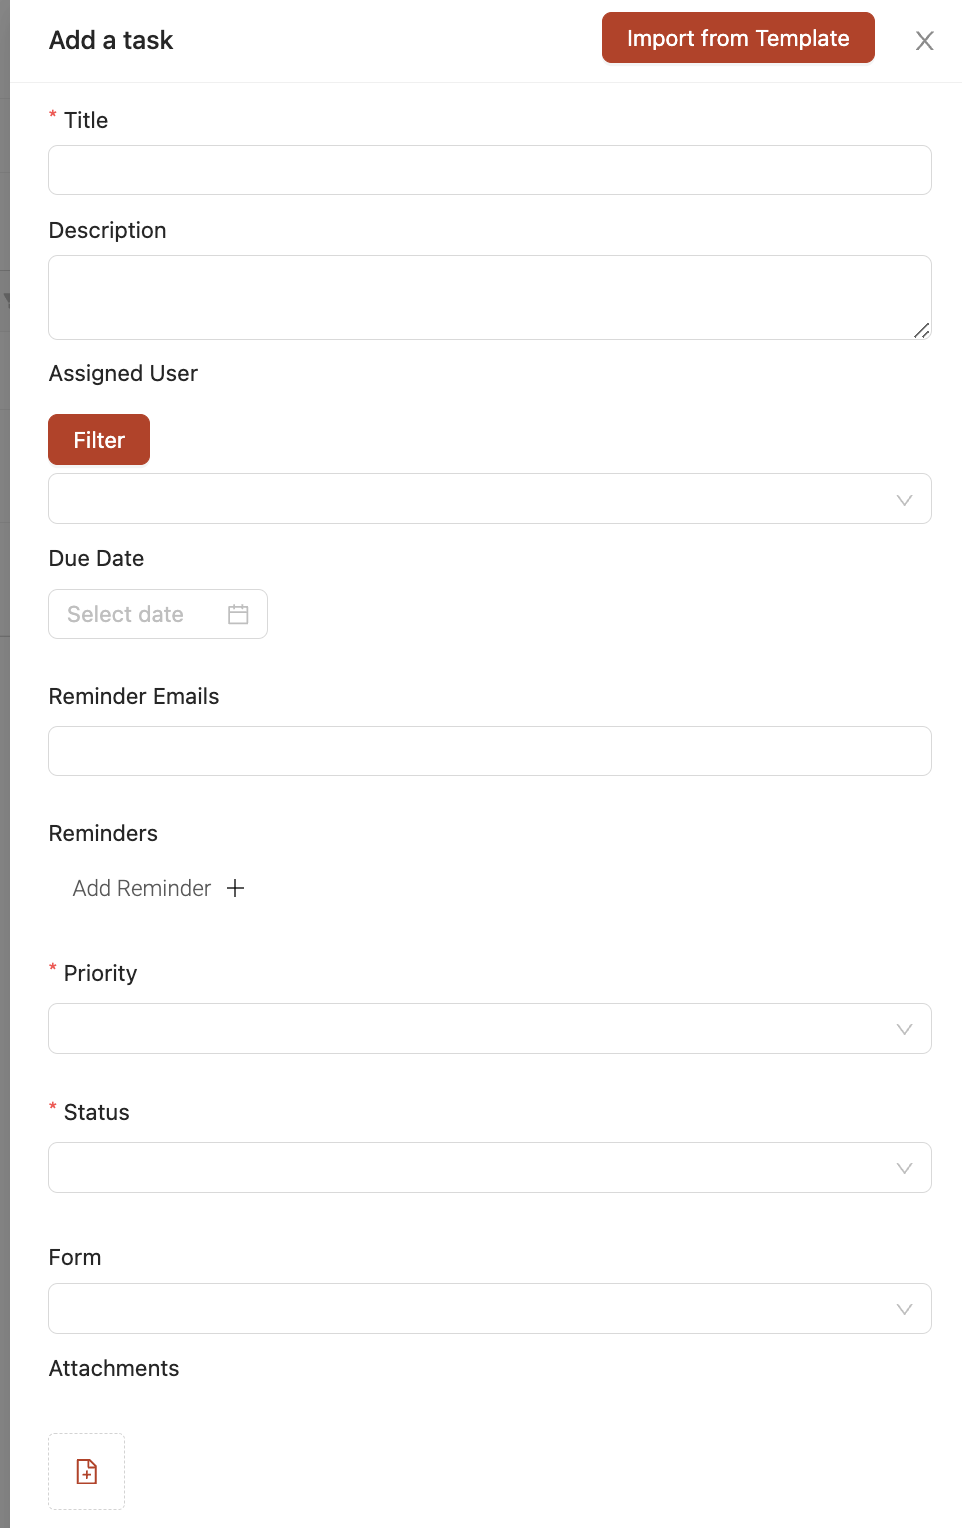Click the Description resize handle corner
Screen dimensions: 962x1528
[x=922, y=330]
